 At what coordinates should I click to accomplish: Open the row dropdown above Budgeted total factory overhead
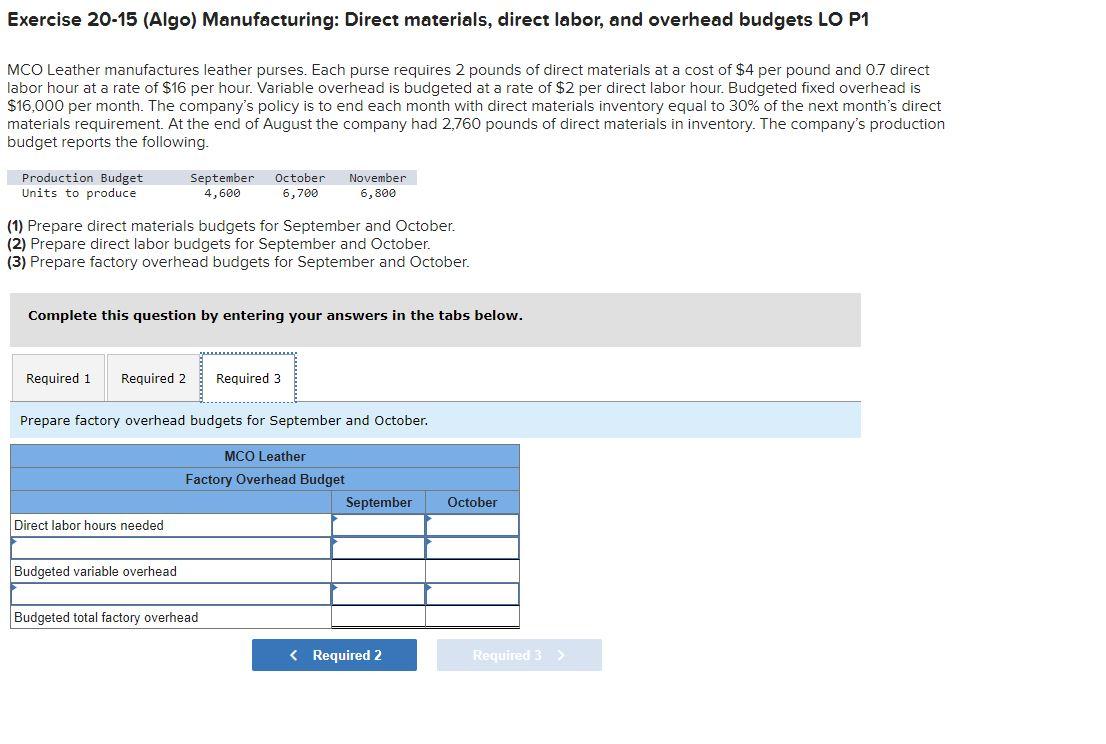[x=170, y=593]
